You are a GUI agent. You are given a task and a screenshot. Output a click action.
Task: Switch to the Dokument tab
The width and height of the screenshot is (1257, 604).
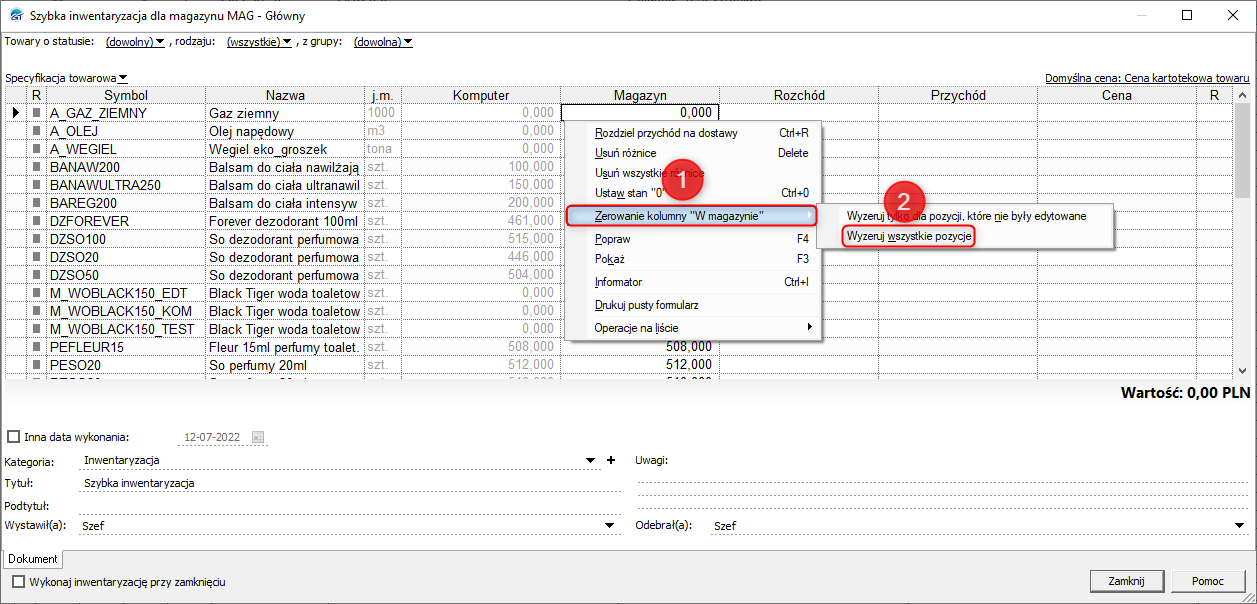pos(33,559)
